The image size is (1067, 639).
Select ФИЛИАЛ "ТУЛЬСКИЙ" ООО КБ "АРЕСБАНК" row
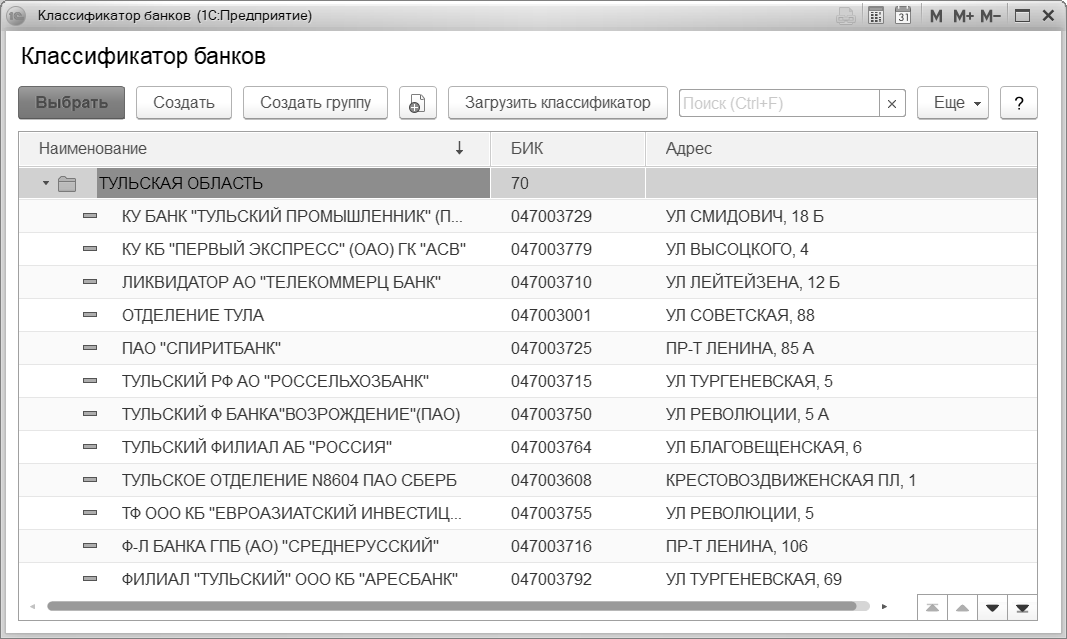[x=528, y=579]
